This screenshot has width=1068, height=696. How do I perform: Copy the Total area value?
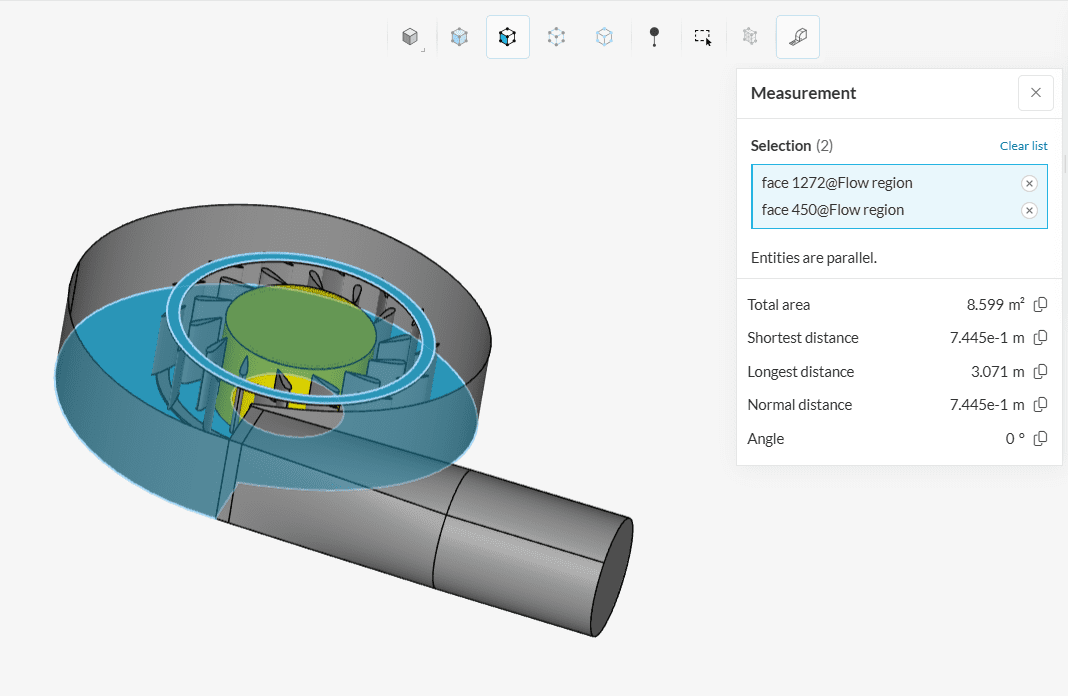pyautogui.click(x=1040, y=305)
